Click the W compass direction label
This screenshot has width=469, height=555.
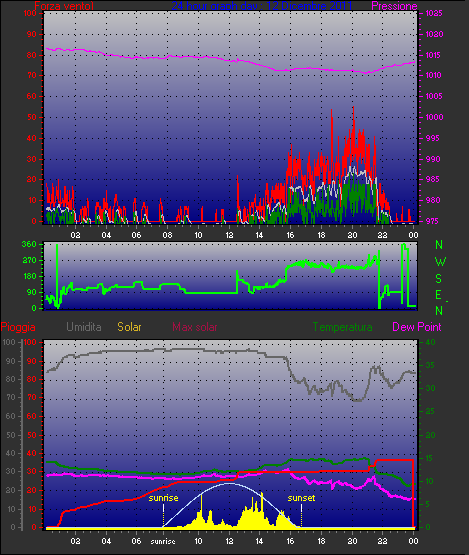pyautogui.click(x=440, y=262)
